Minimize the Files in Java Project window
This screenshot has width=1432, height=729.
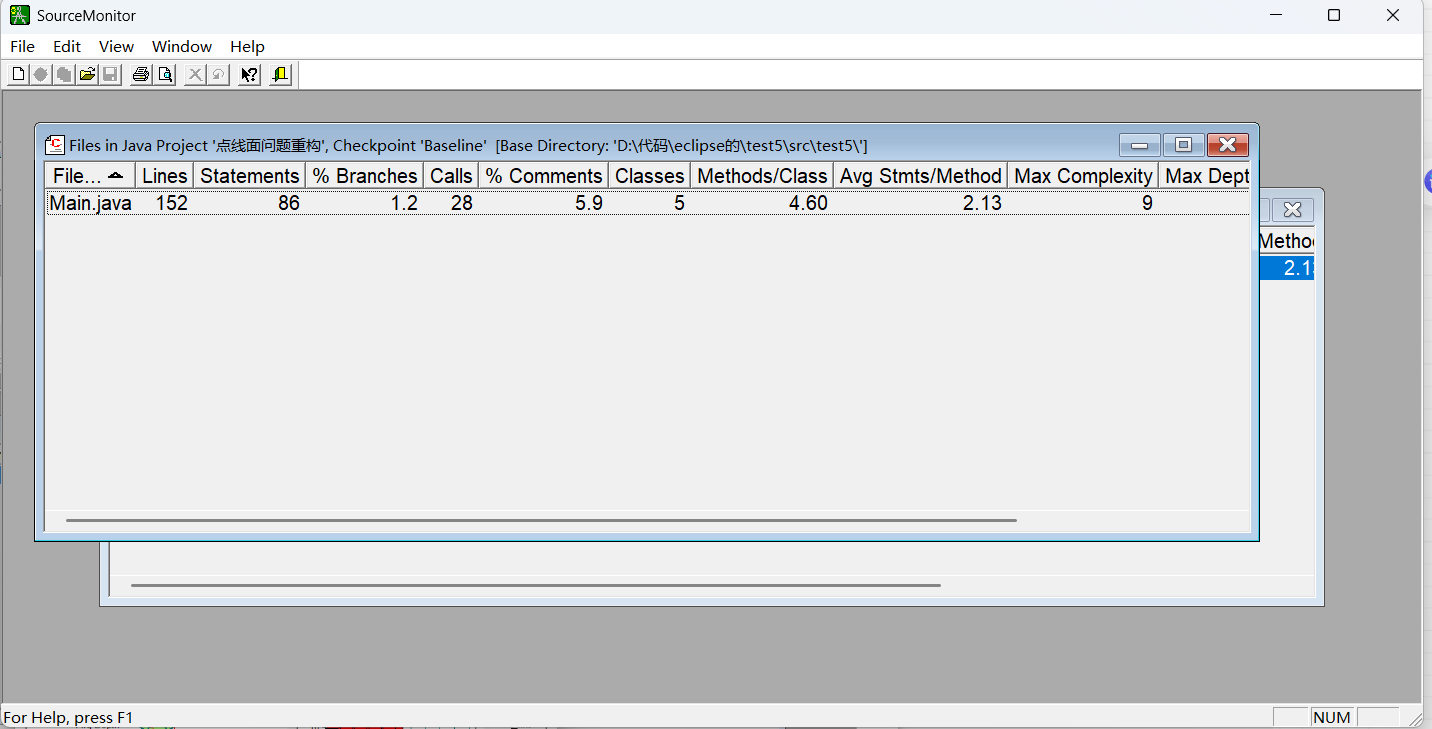coord(1139,145)
